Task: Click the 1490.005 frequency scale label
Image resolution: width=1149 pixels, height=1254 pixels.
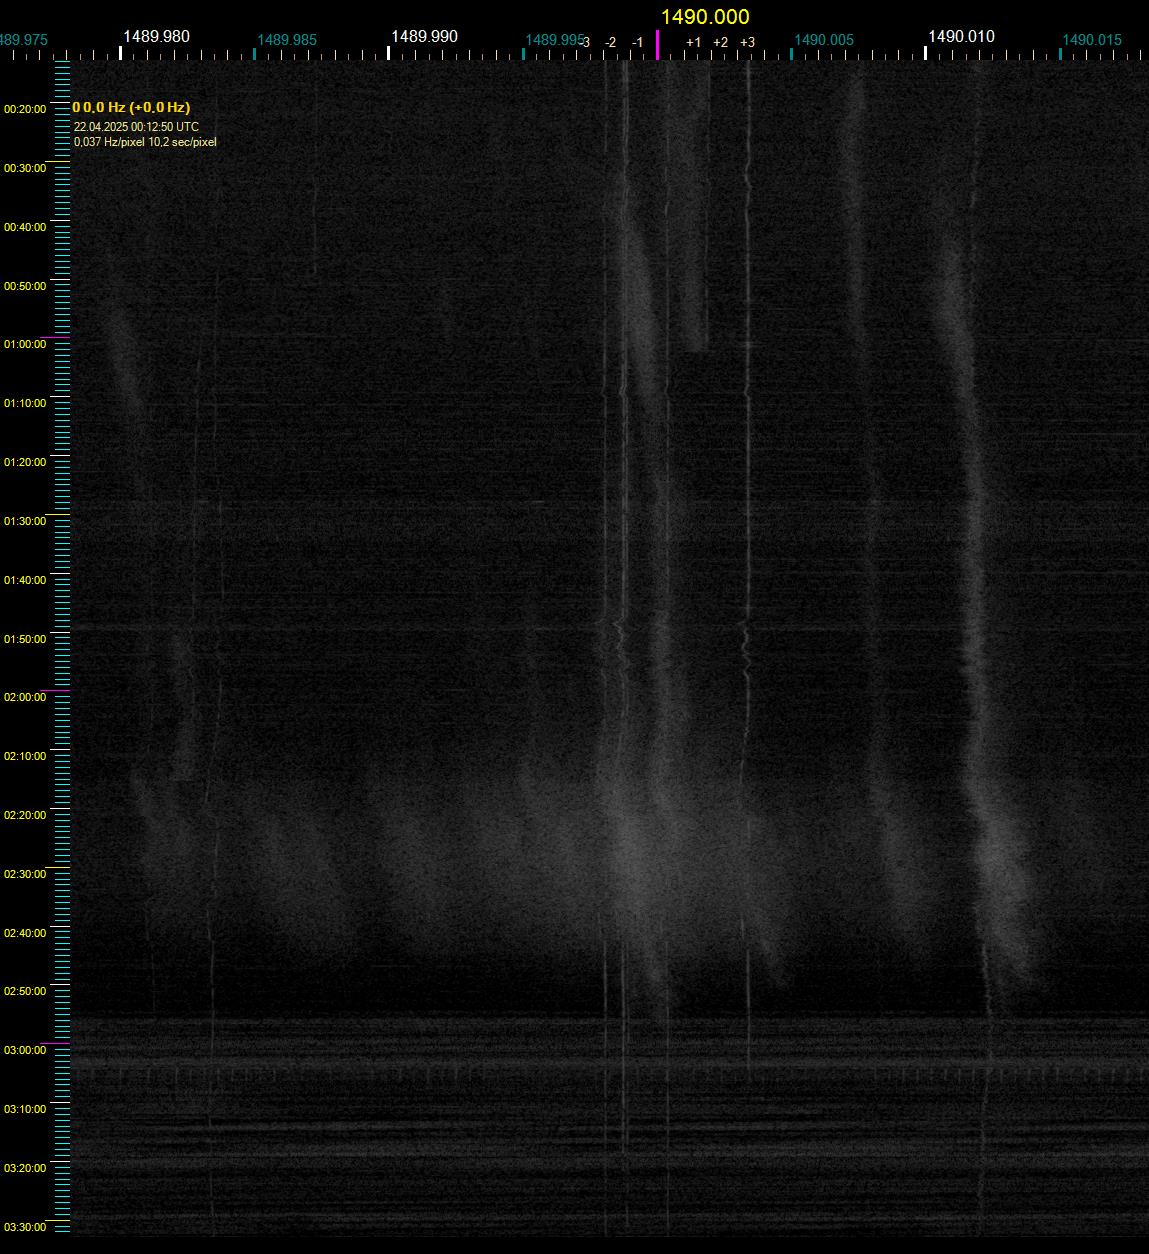Action: 824,40
